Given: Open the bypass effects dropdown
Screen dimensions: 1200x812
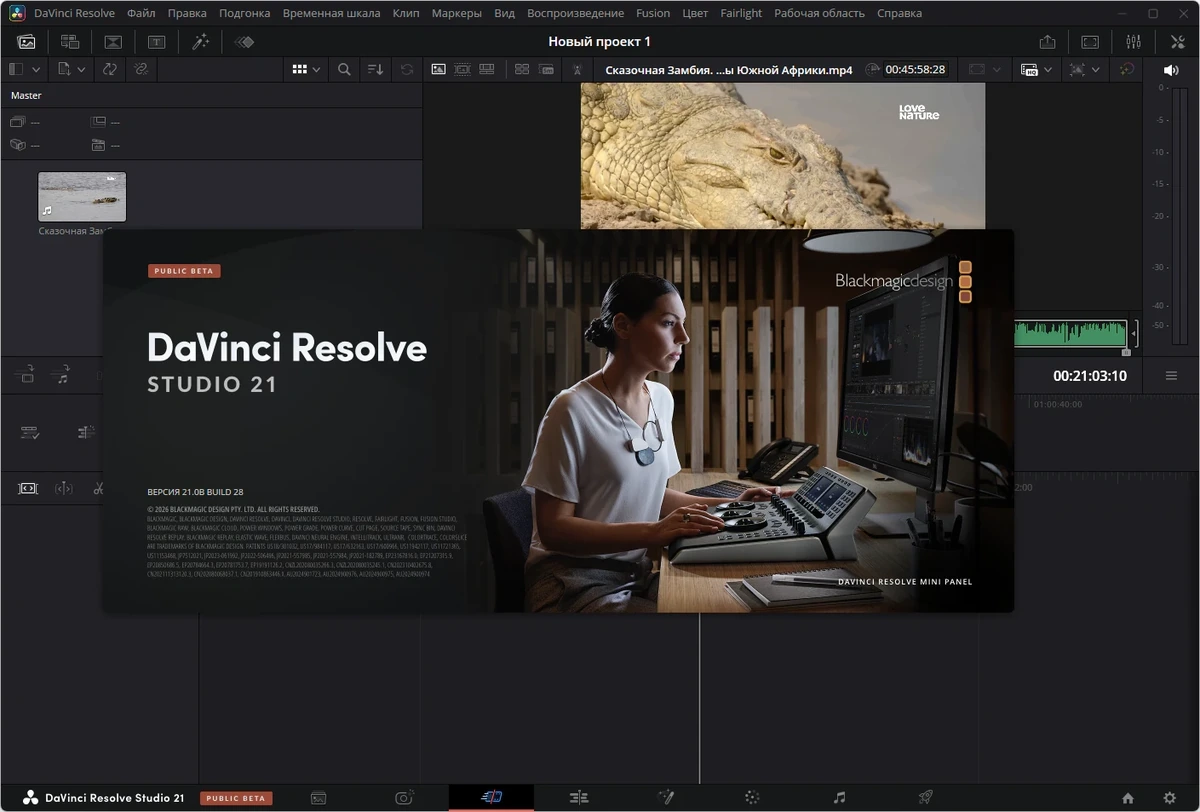Looking at the screenshot, I should [x=1084, y=70].
